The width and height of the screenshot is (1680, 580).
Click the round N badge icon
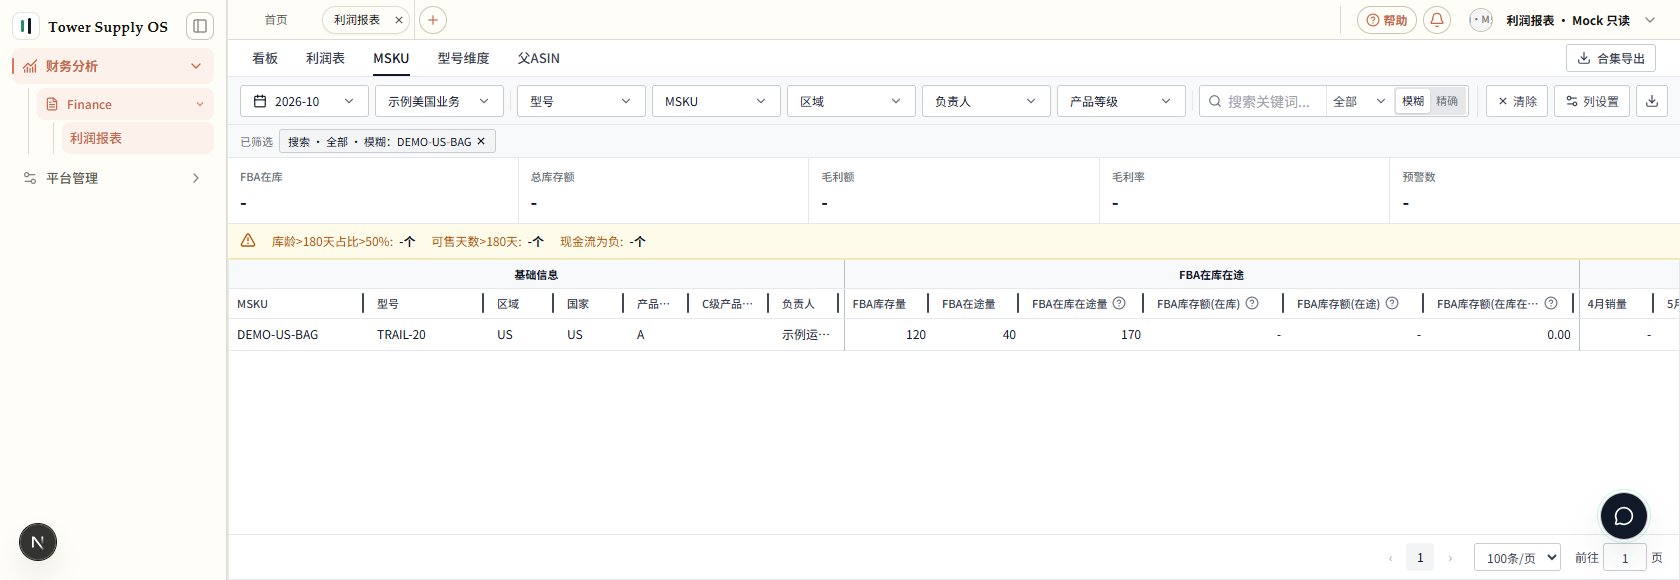point(38,542)
